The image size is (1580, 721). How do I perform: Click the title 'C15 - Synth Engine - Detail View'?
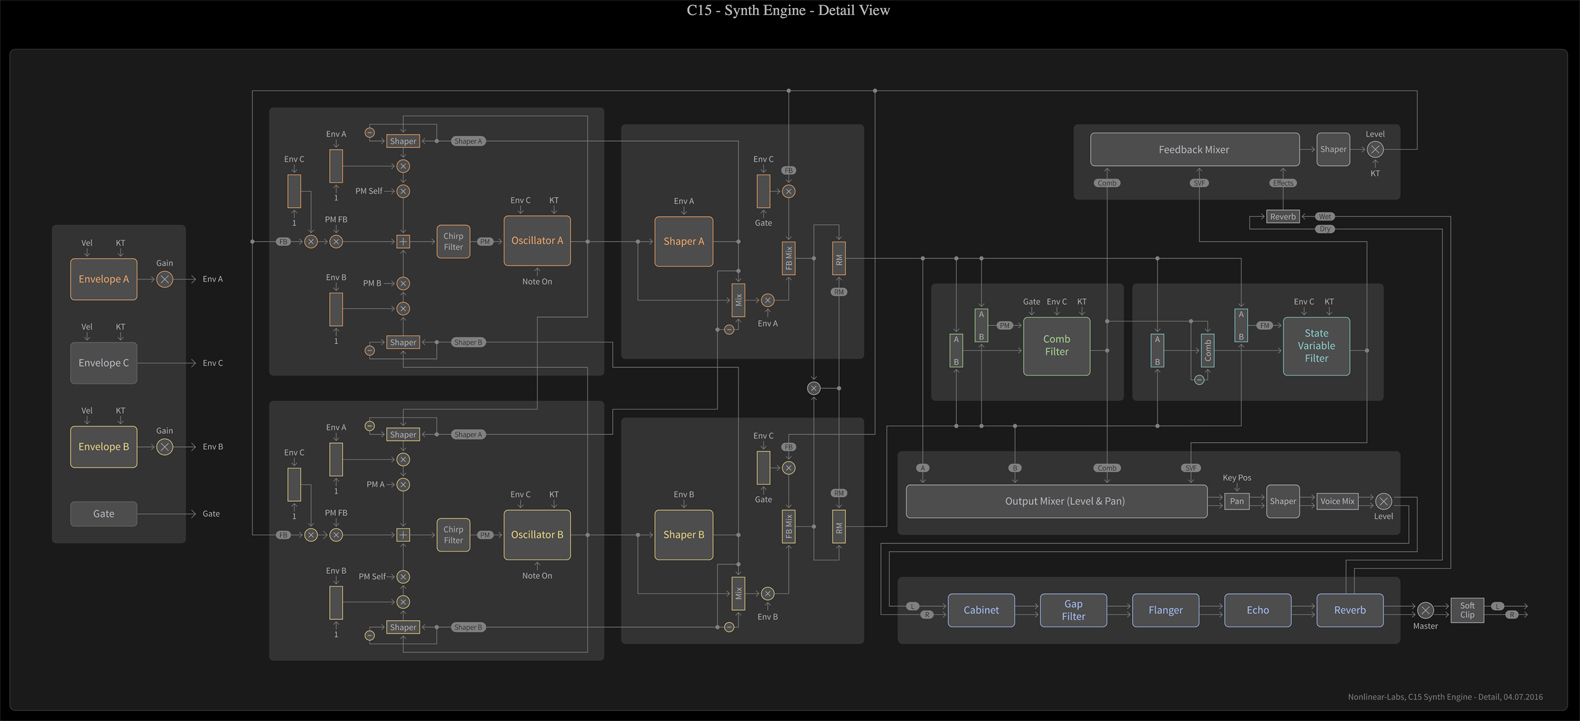(x=788, y=10)
